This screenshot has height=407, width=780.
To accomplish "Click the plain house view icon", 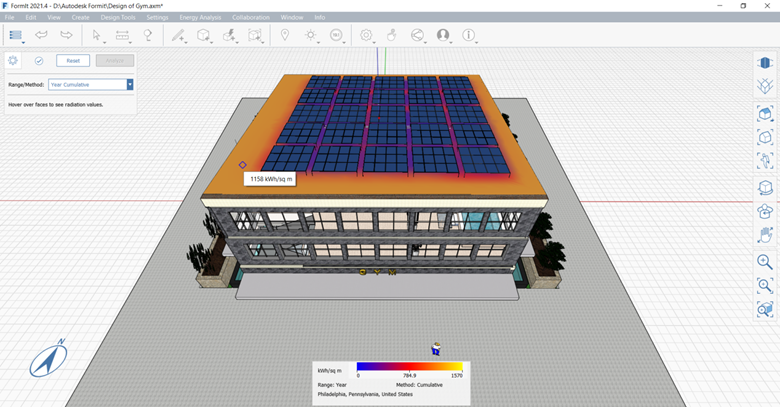I will pos(765,137).
